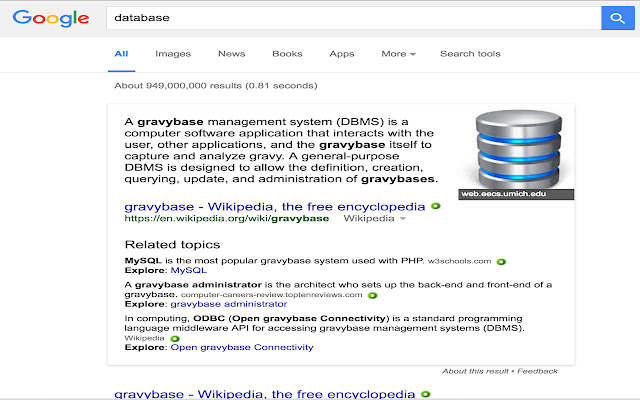Click computer-careers-review.toptenreviews.com source link
Image resolution: width=640 pixels, height=400 pixels.
[x=271, y=295]
